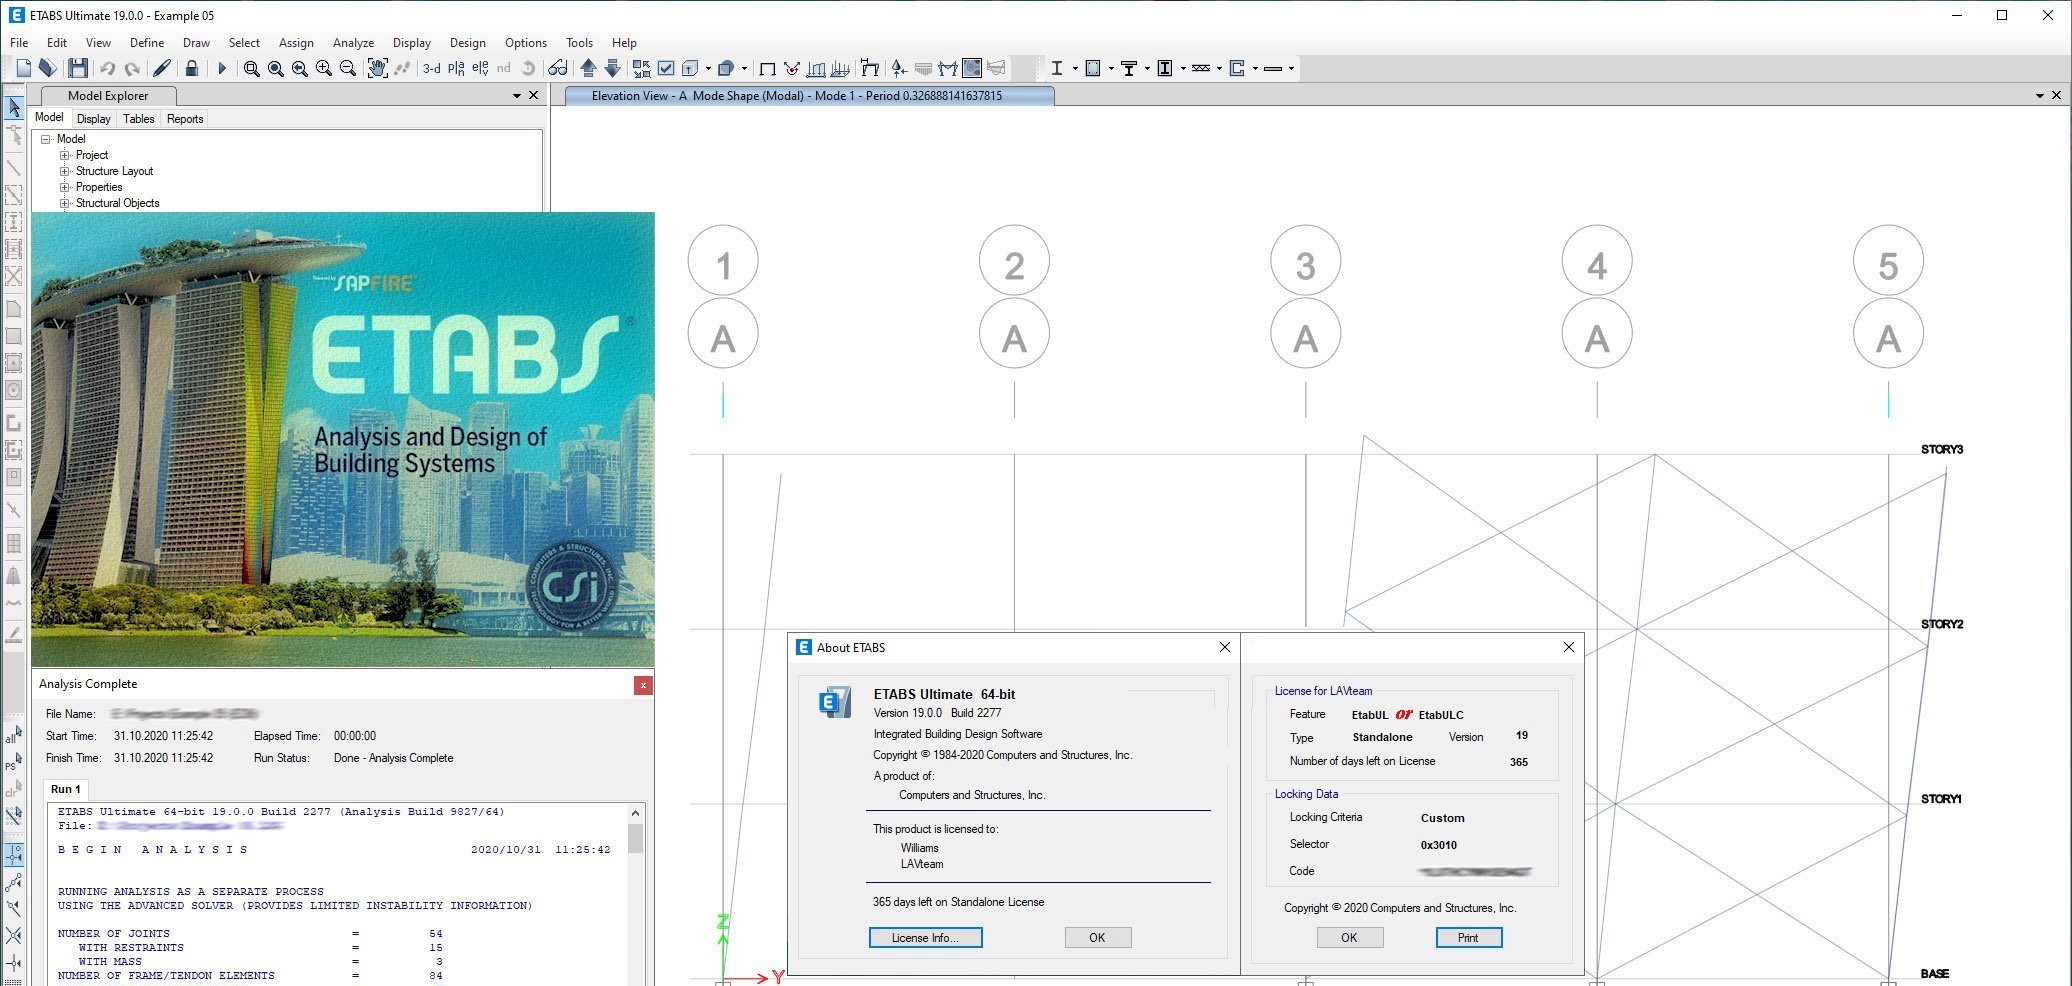
Task: Save the model with floppy icon
Action: (78, 68)
